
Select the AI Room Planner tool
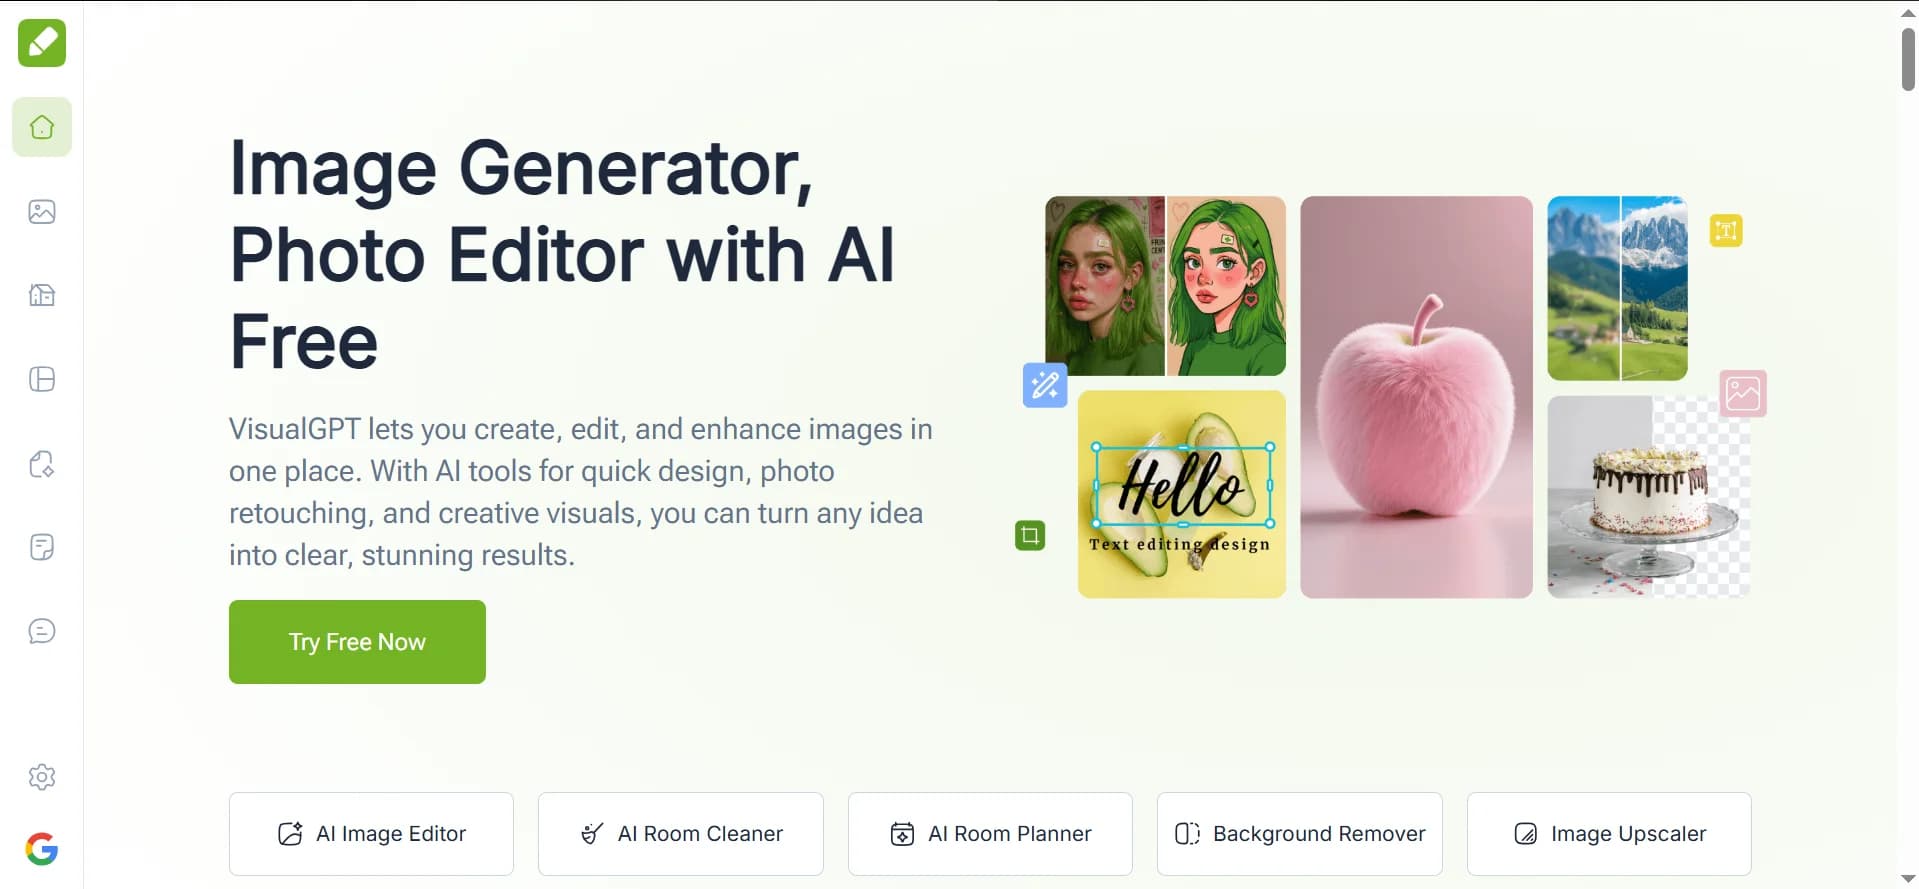tap(990, 834)
